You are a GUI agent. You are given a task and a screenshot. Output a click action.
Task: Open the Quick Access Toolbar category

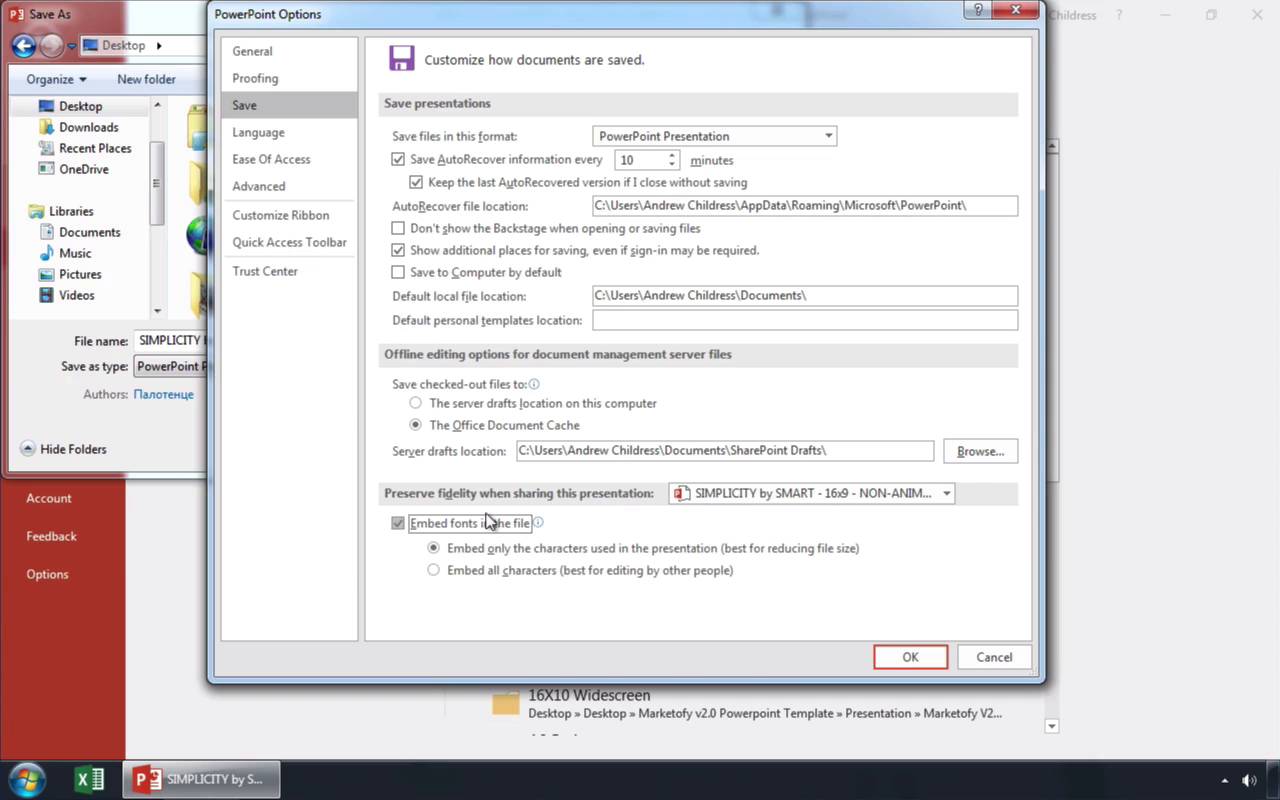coord(289,242)
